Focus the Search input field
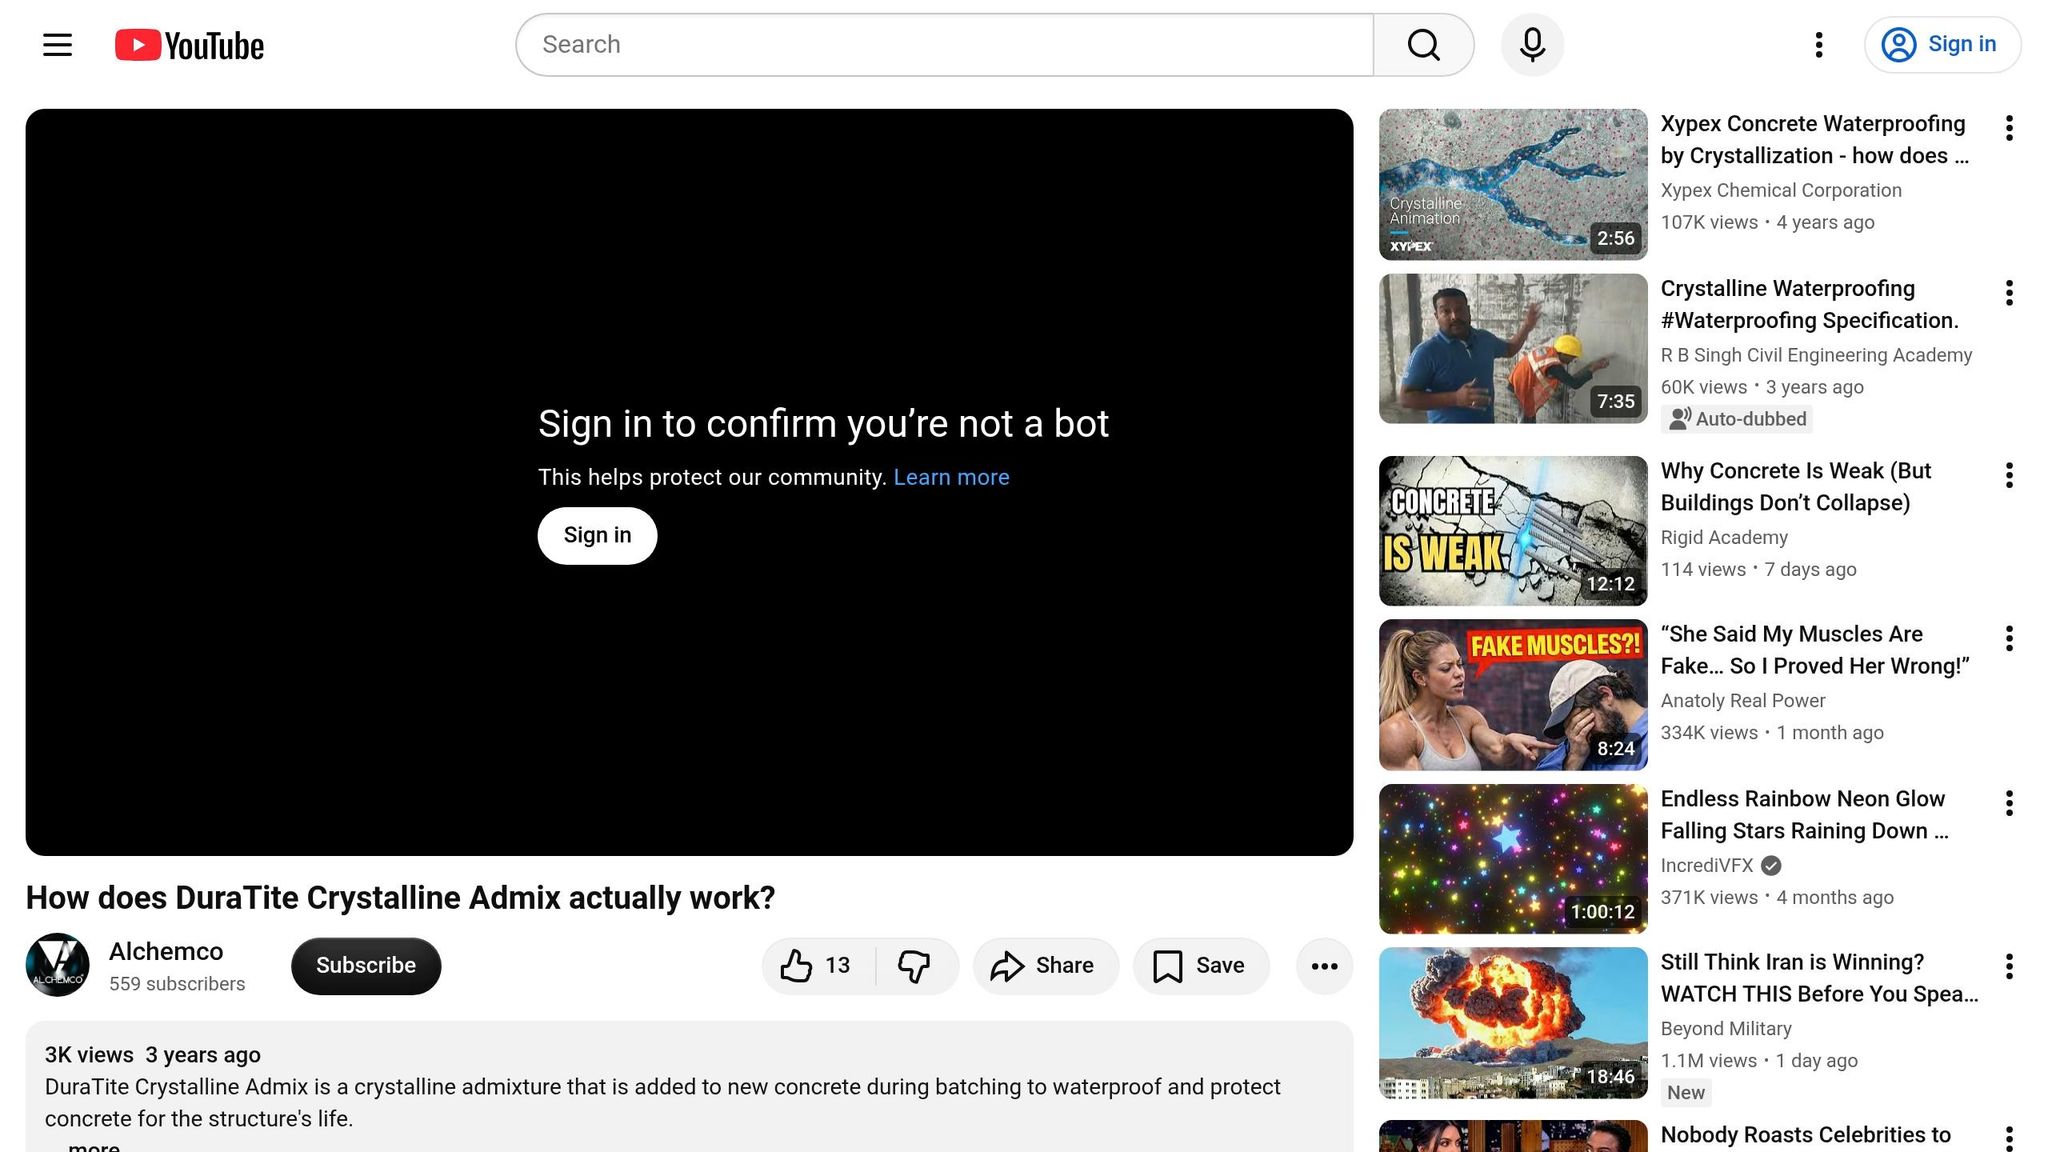This screenshot has height=1152, width=2048. point(944,45)
